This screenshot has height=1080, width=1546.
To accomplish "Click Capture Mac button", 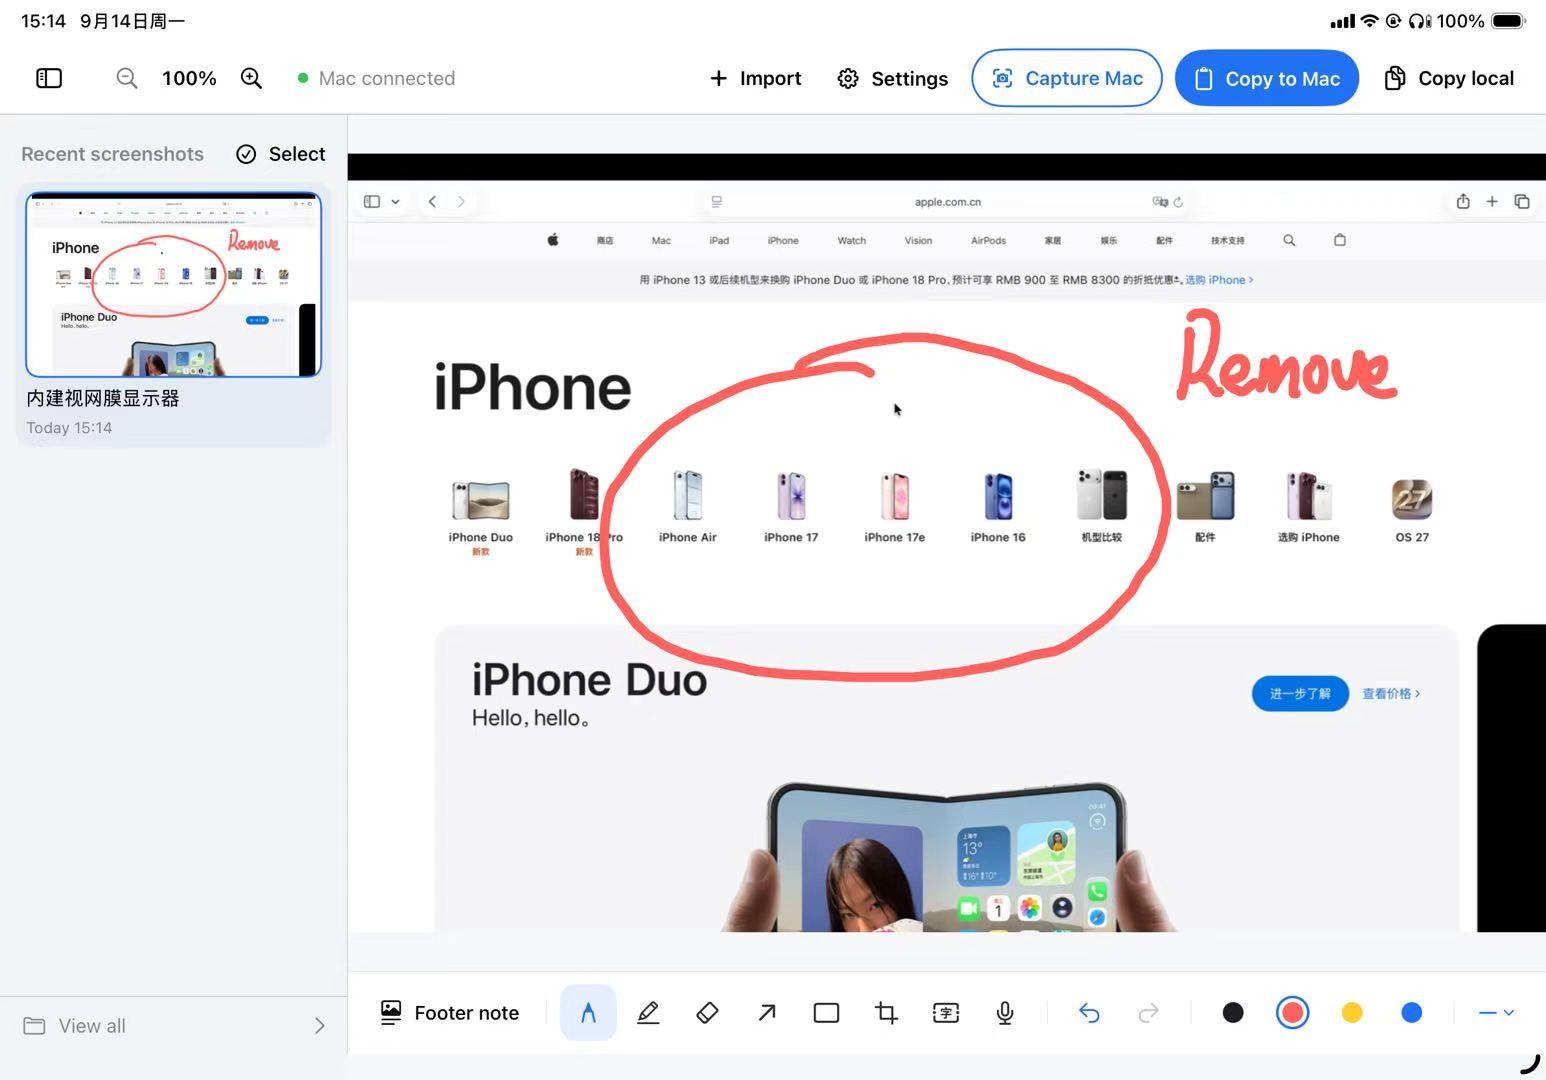I will [x=1066, y=78].
